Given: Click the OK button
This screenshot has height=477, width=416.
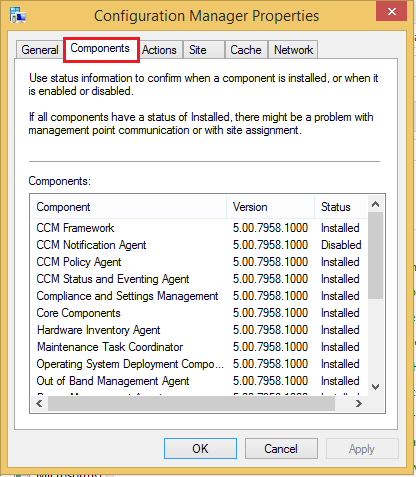Looking at the screenshot, I should click(x=200, y=449).
